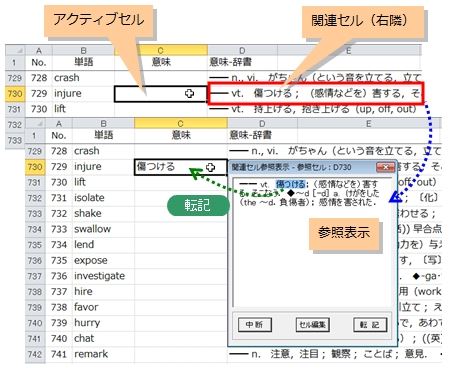Select row header 737
Viewport: 451px width, 368px height.
click(x=35, y=276)
